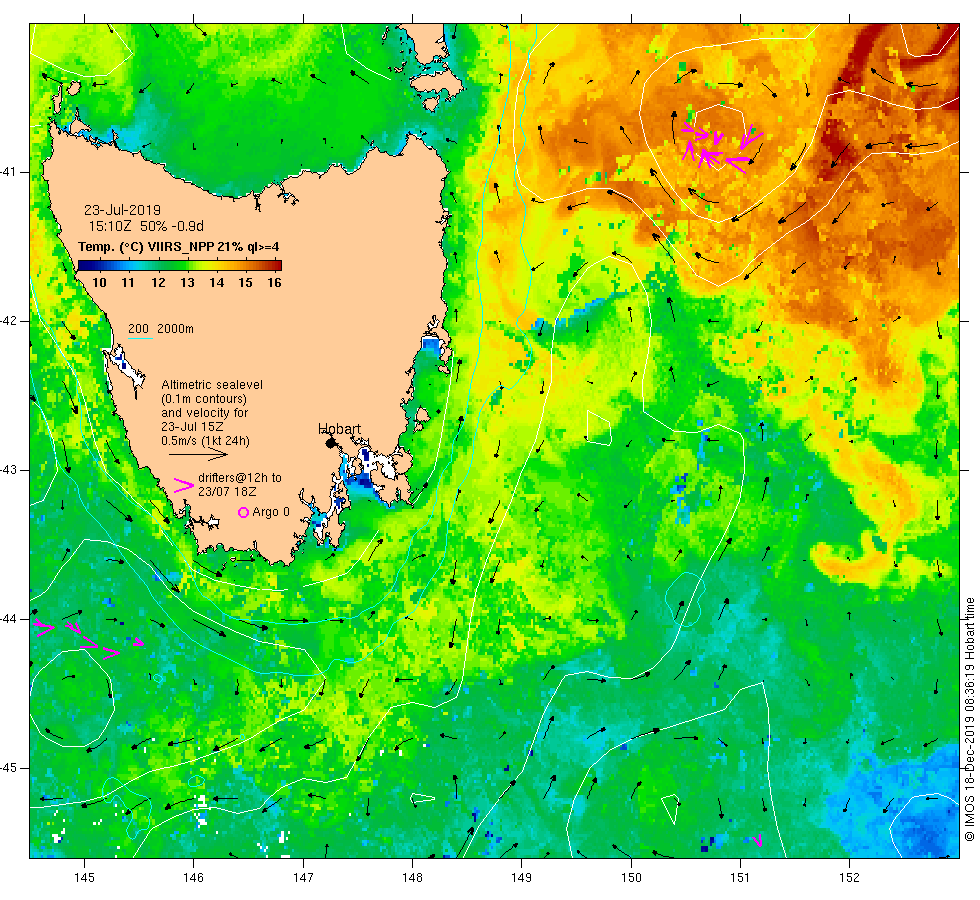Click the '200 2000m' depth contour label

coord(161,329)
